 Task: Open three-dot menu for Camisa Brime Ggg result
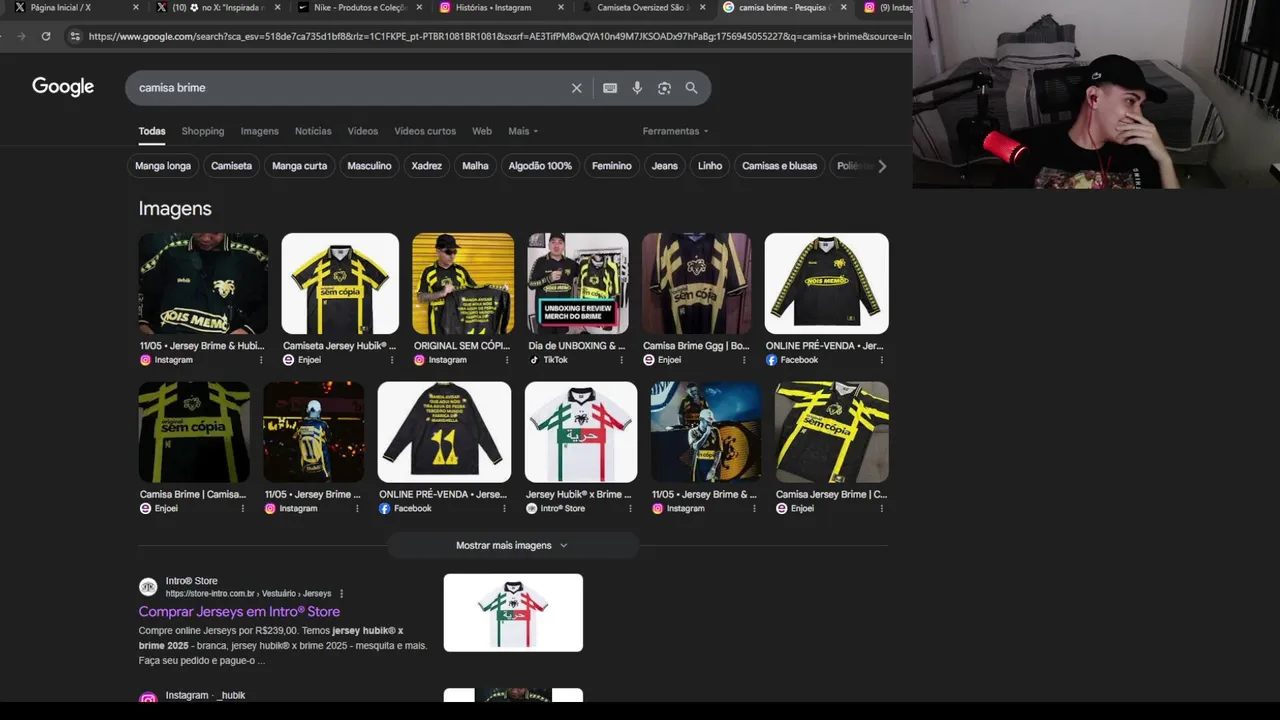743,360
